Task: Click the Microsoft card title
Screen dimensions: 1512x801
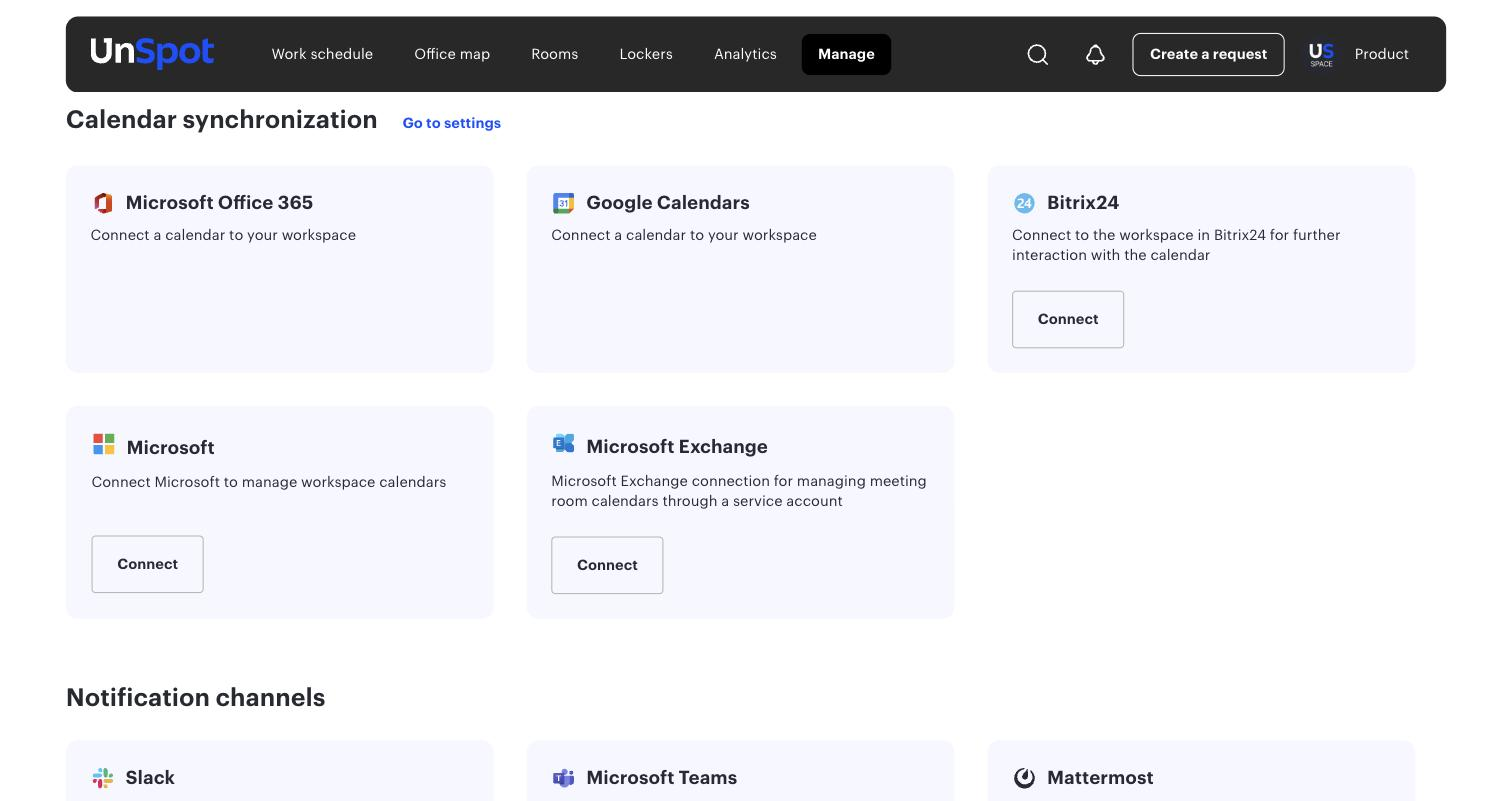Action: [x=170, y=448]
